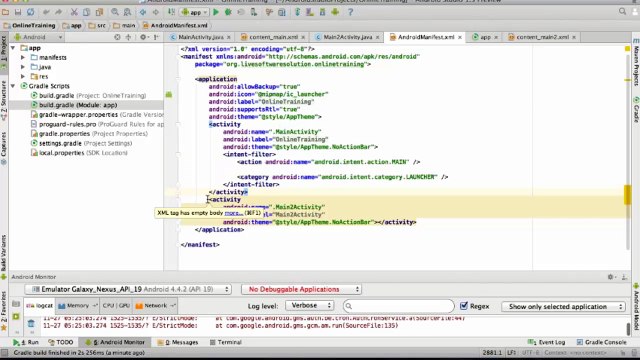Switch to the content_main.xml tab
Image resolution: width=640 pixels, height=360 pixels.
point(273,37)
